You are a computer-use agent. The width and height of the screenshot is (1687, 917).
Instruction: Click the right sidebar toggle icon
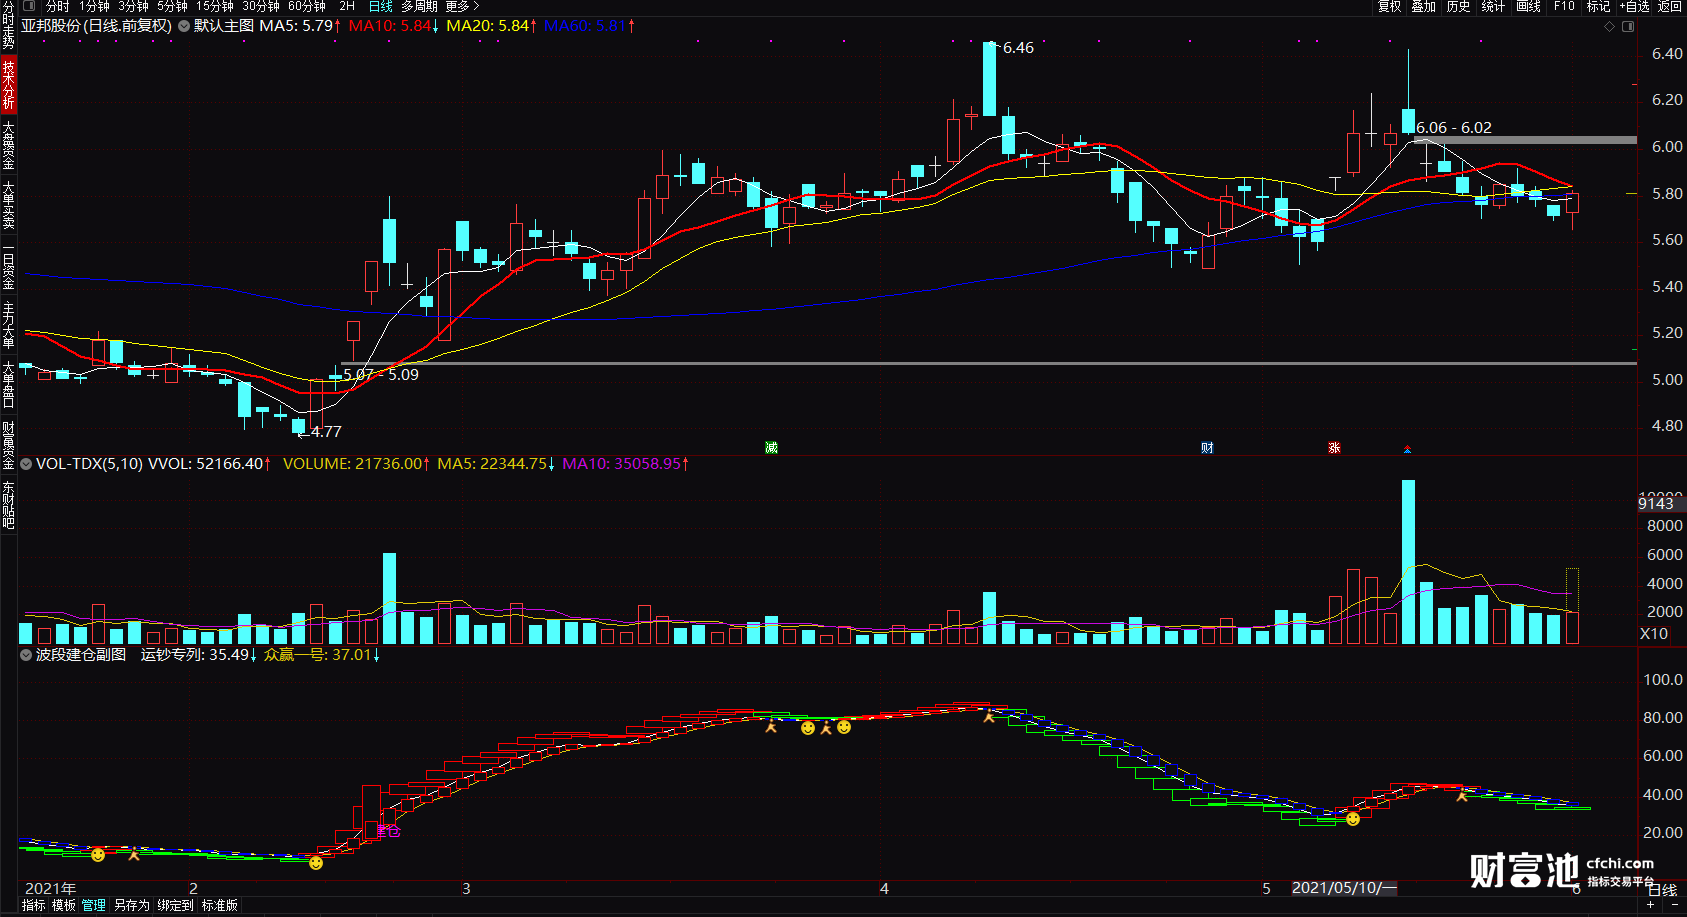(x=1628, y=26)
